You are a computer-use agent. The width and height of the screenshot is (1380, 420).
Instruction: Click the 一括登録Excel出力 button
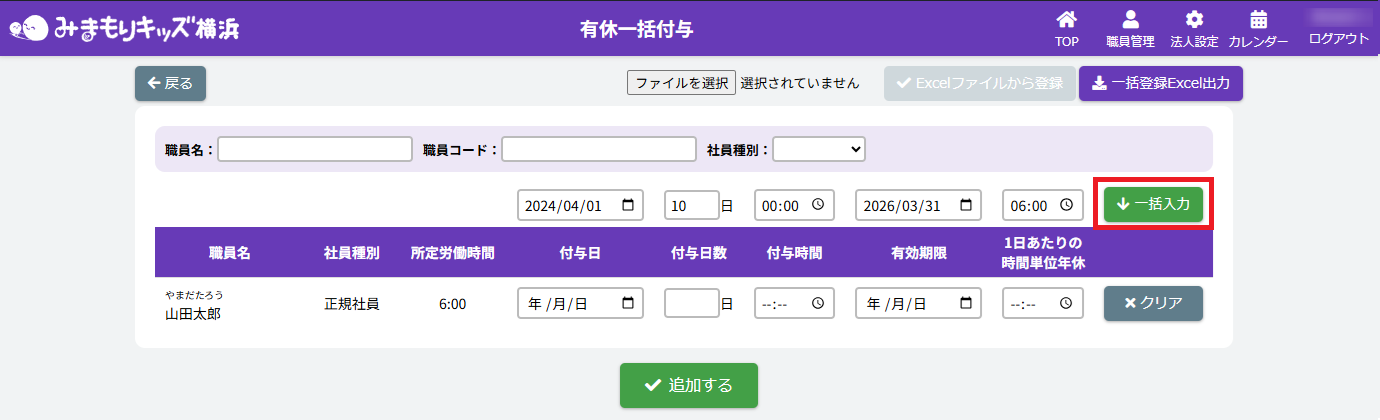[x=1160, y=84]
